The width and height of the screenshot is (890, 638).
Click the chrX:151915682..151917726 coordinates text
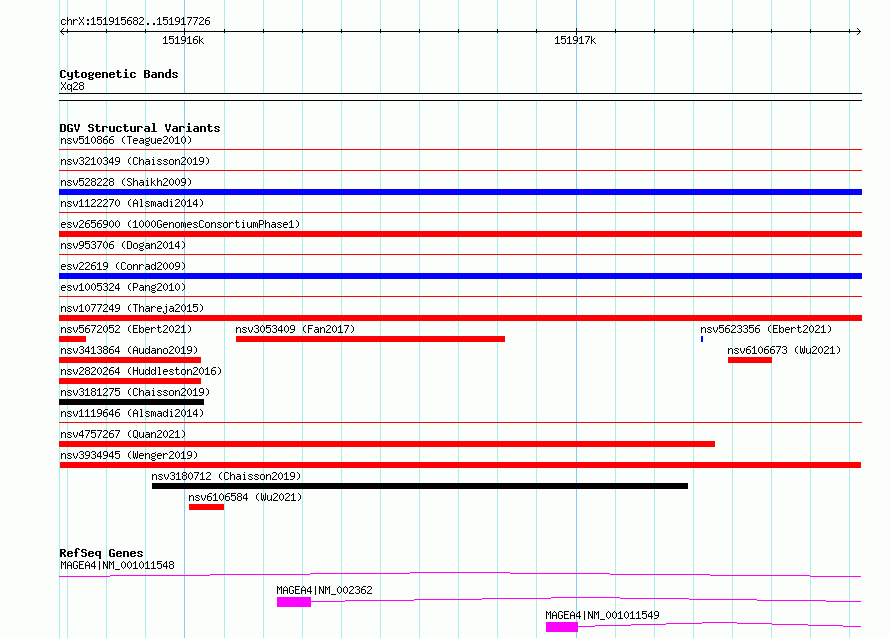click(135, 22)
